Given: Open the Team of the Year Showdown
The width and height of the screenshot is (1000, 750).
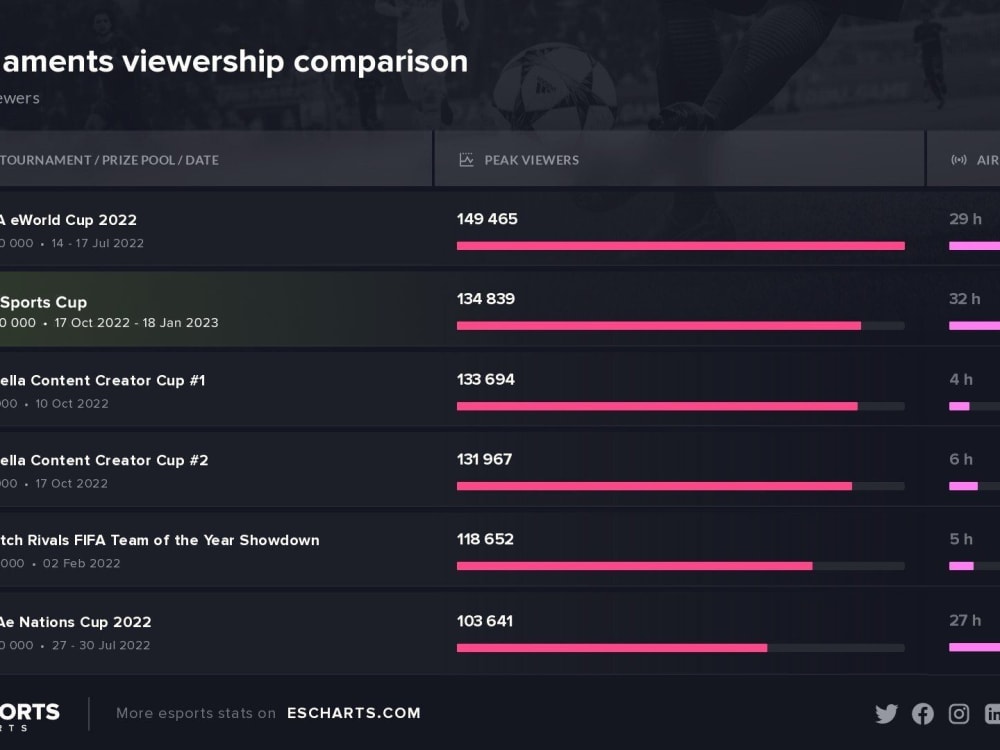Looking at the screenshot, I should [159, 540].
